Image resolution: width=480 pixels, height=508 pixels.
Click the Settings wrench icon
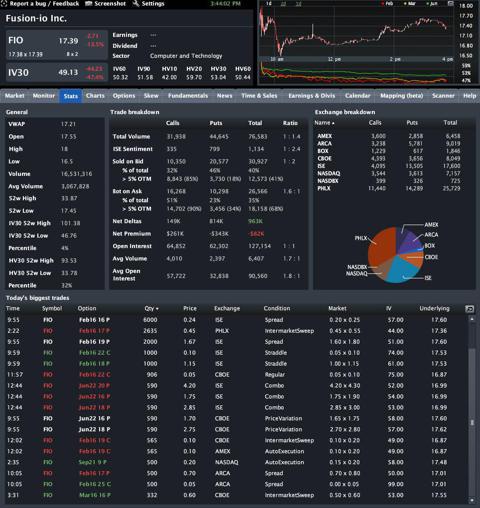136,4
